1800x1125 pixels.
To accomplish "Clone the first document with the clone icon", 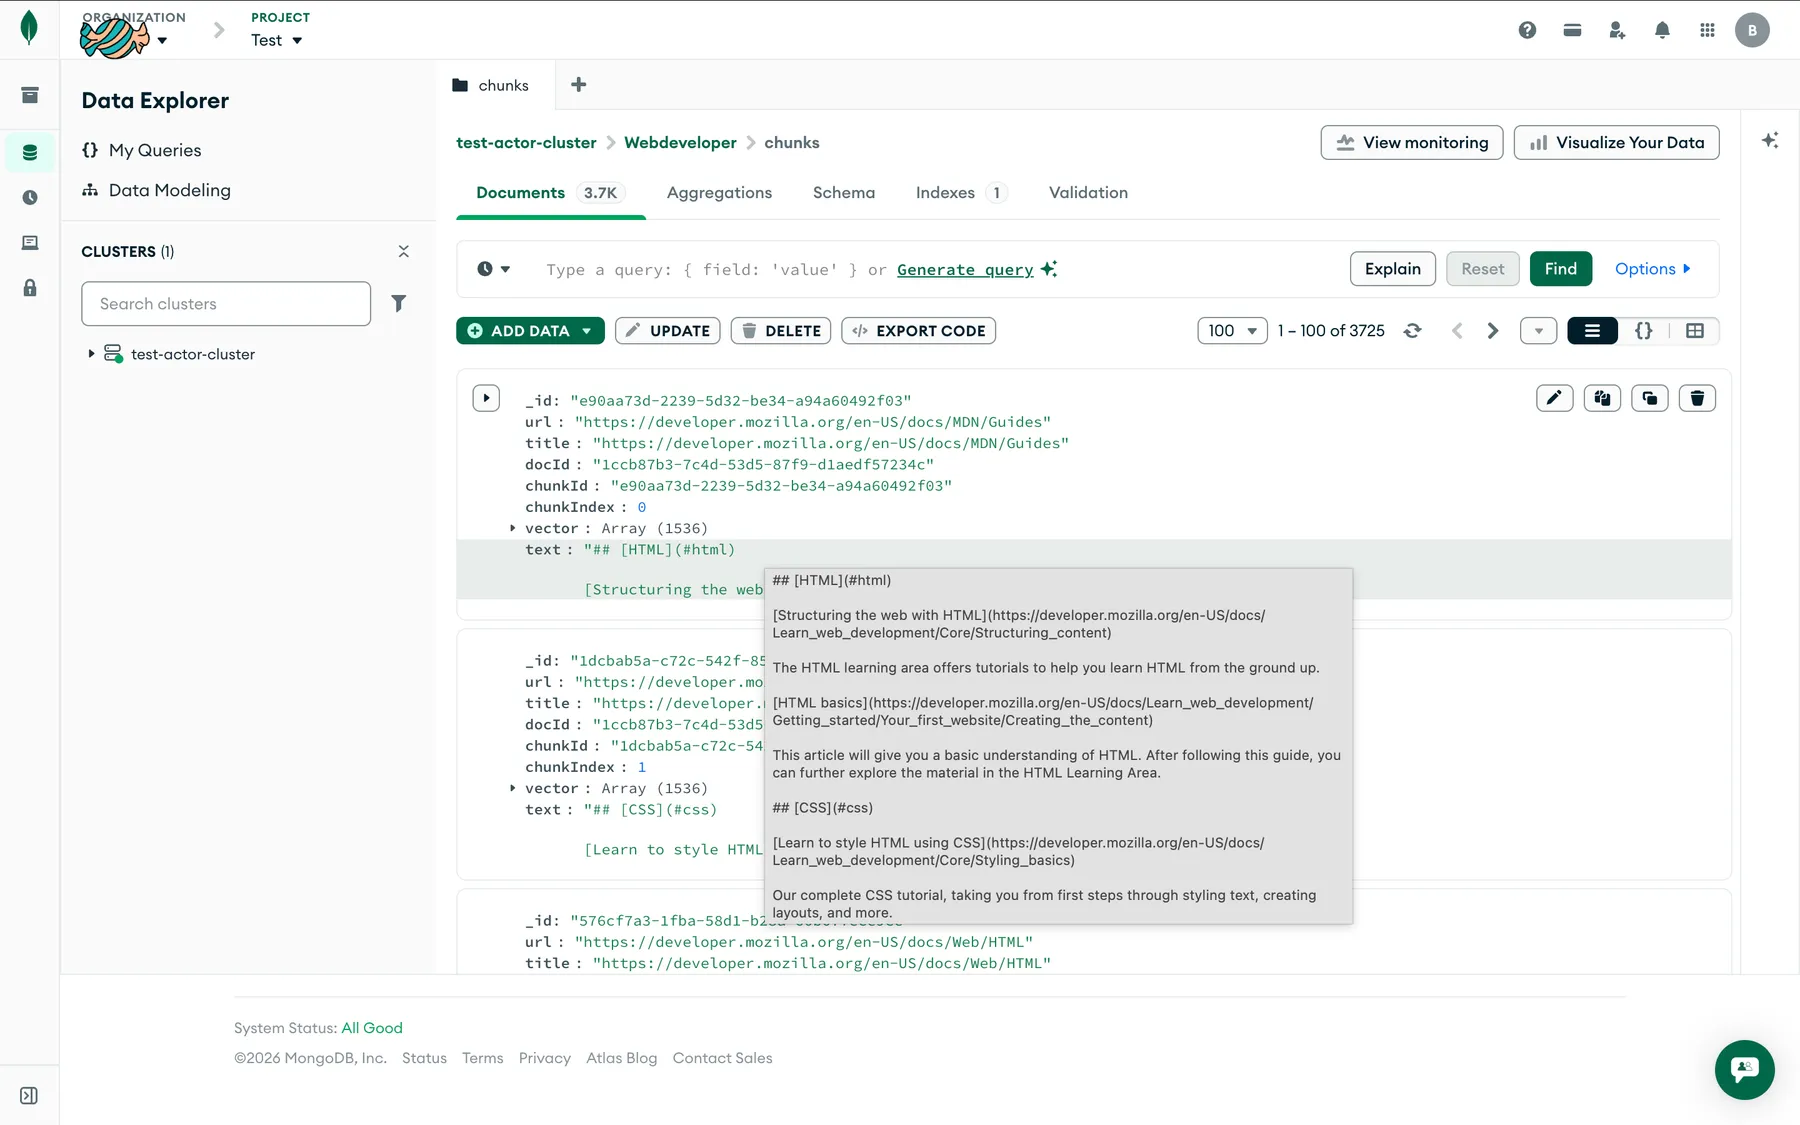I will pyautogui.click(x=1649, y=398).
